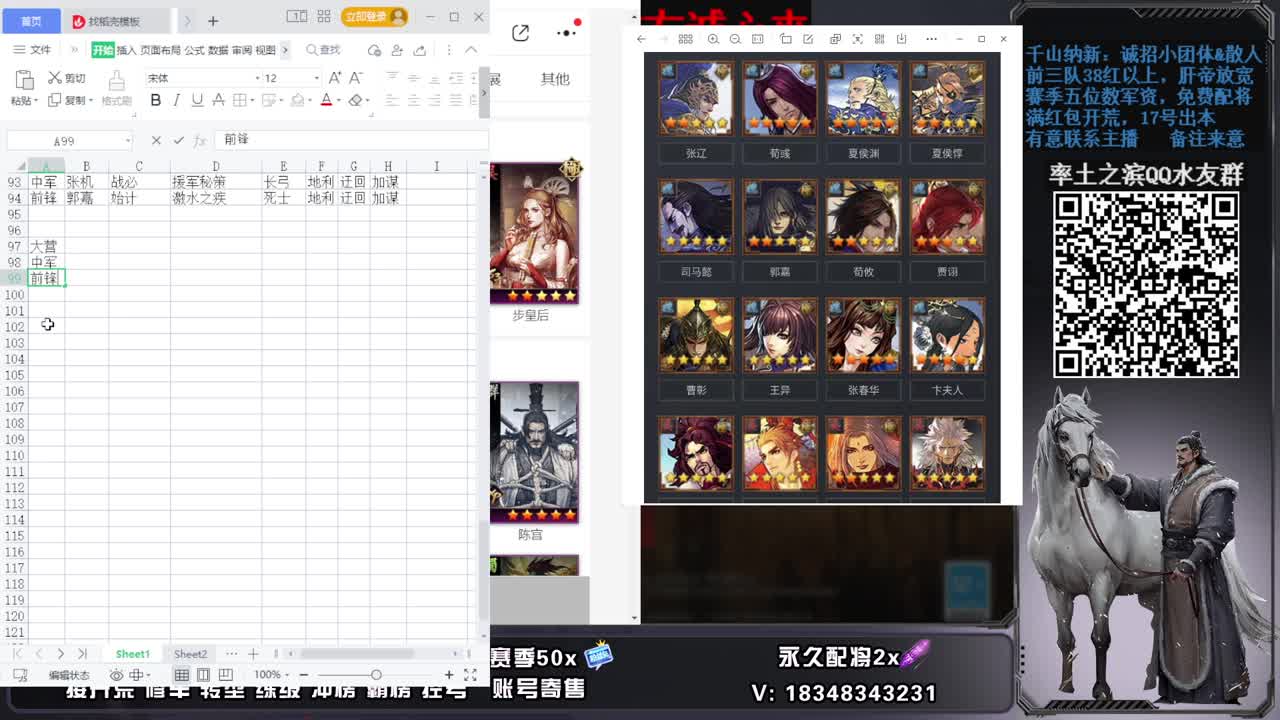Switch to page break preview view
Screen dimensions: 1280x720
coord(225,675)
